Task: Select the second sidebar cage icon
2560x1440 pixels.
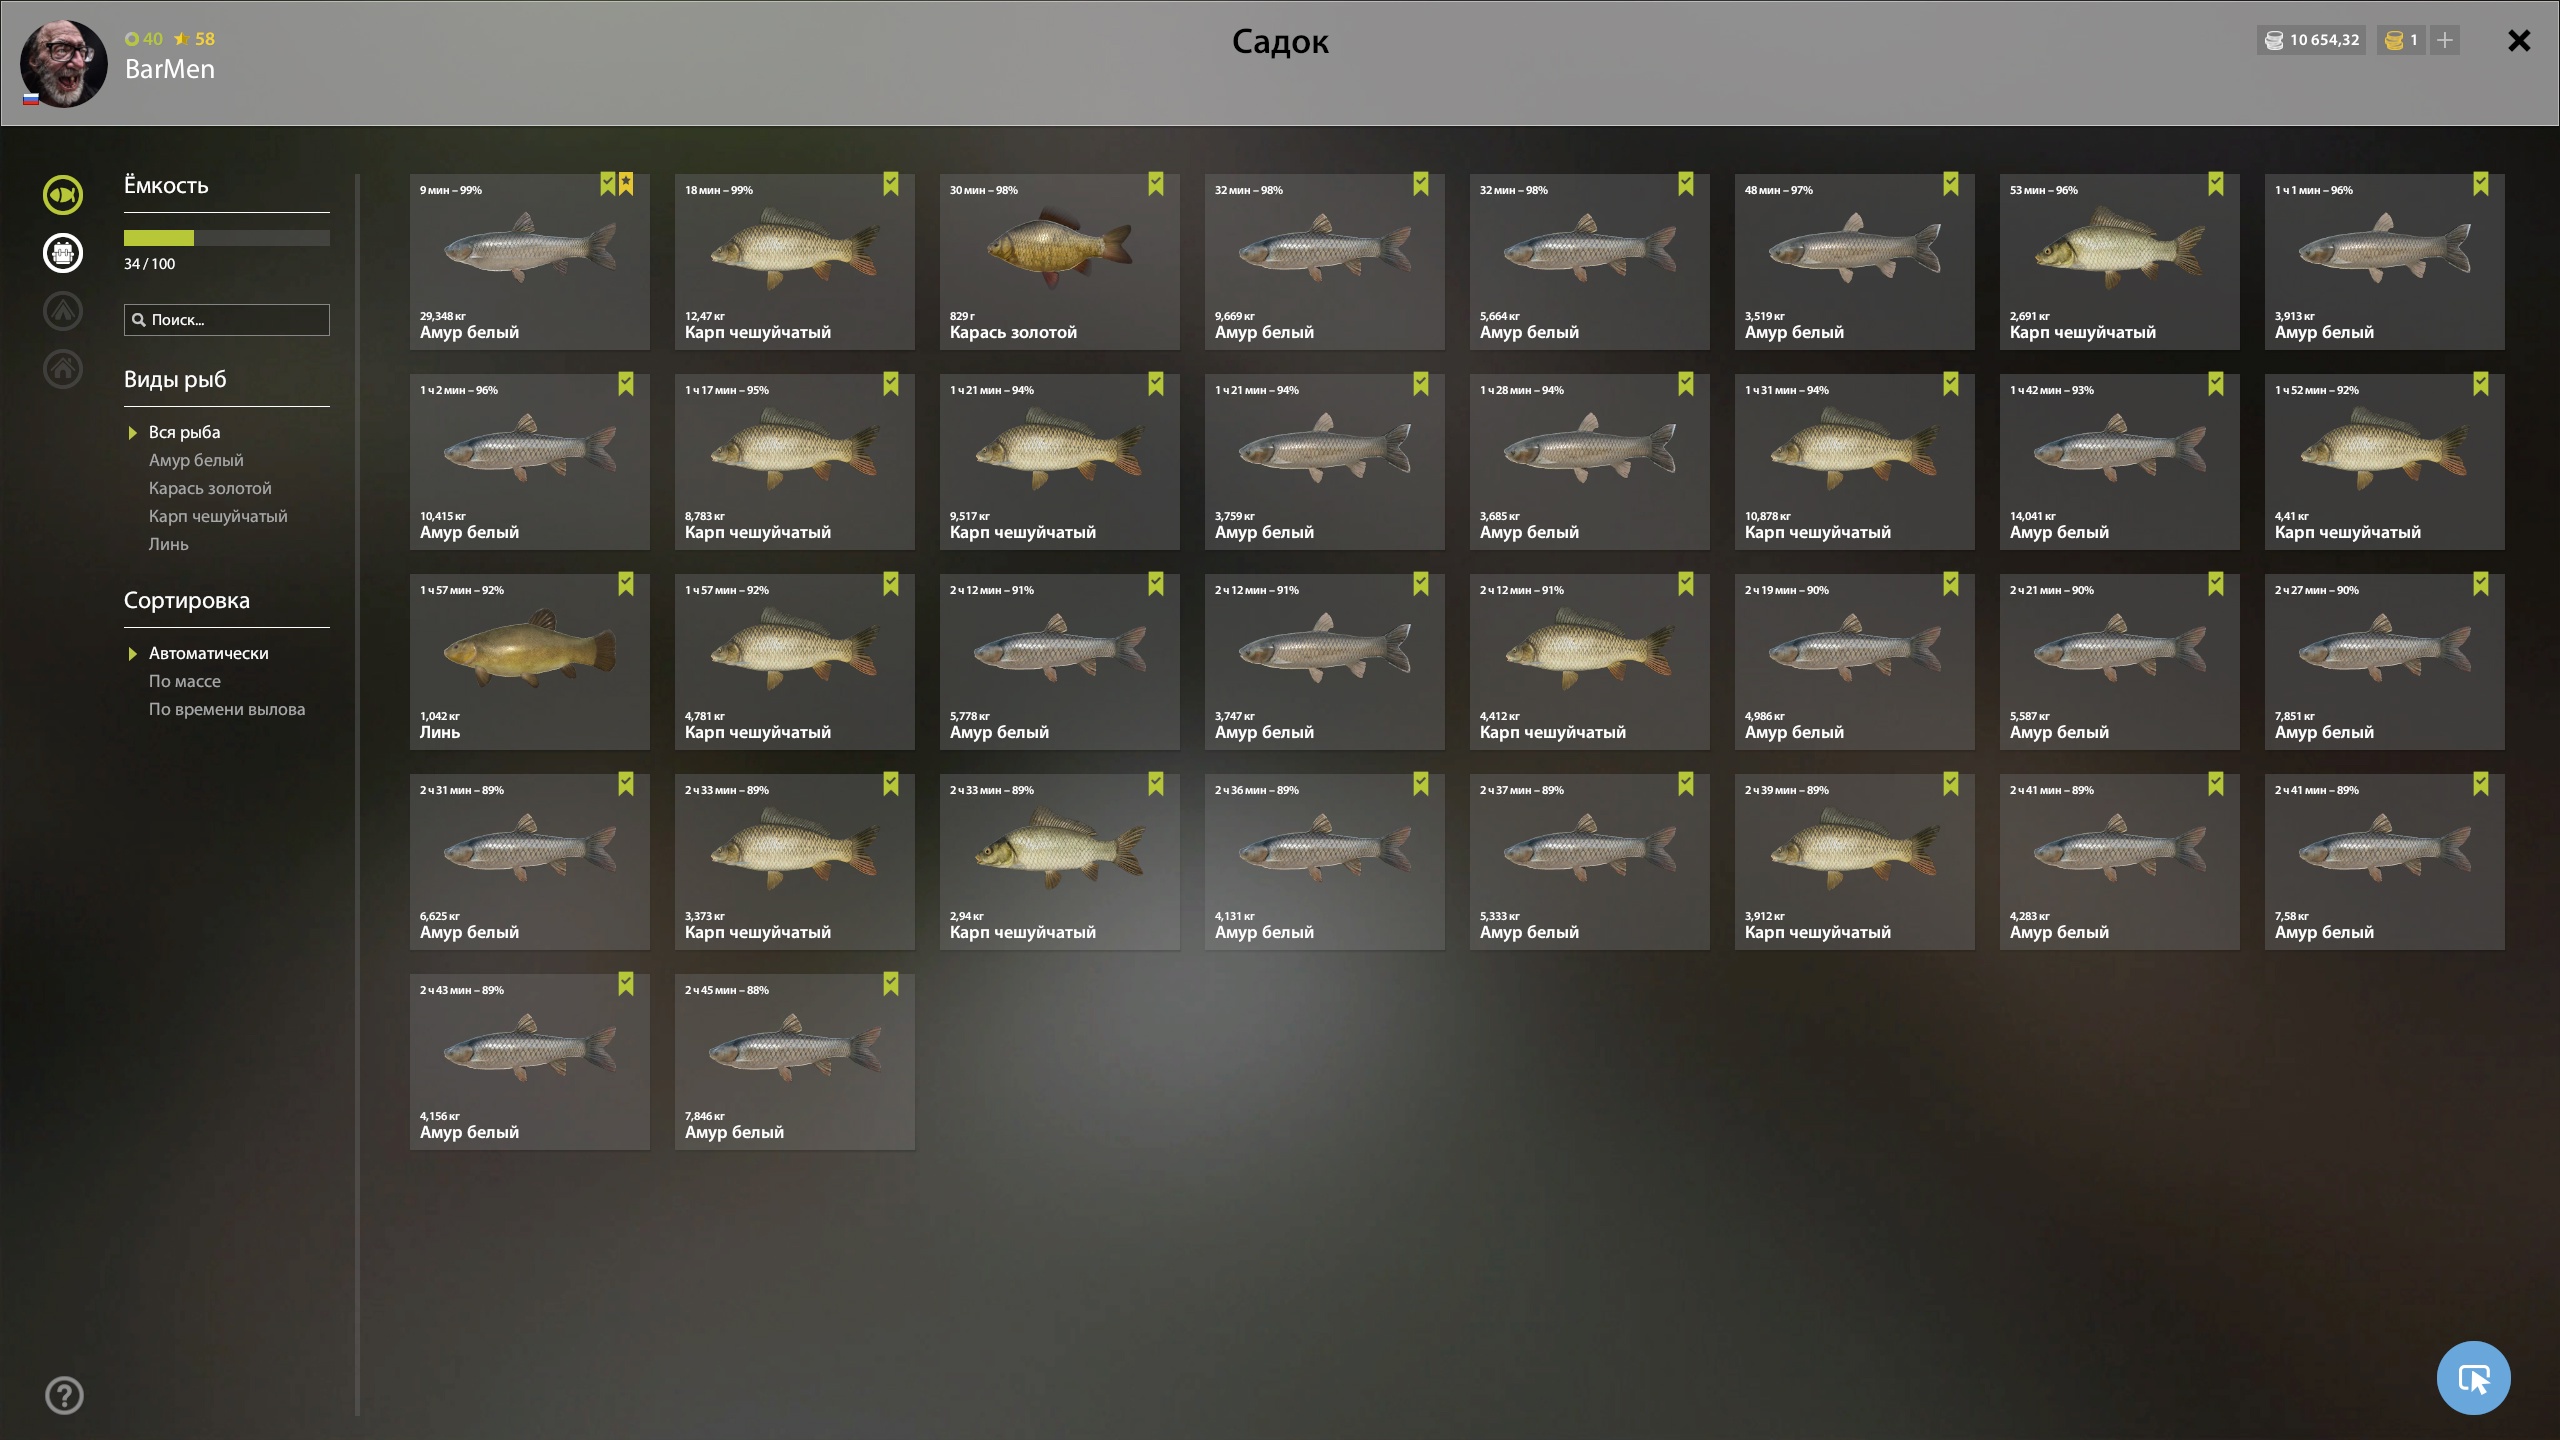Action: pyautogui.click(x=62, y=252)
